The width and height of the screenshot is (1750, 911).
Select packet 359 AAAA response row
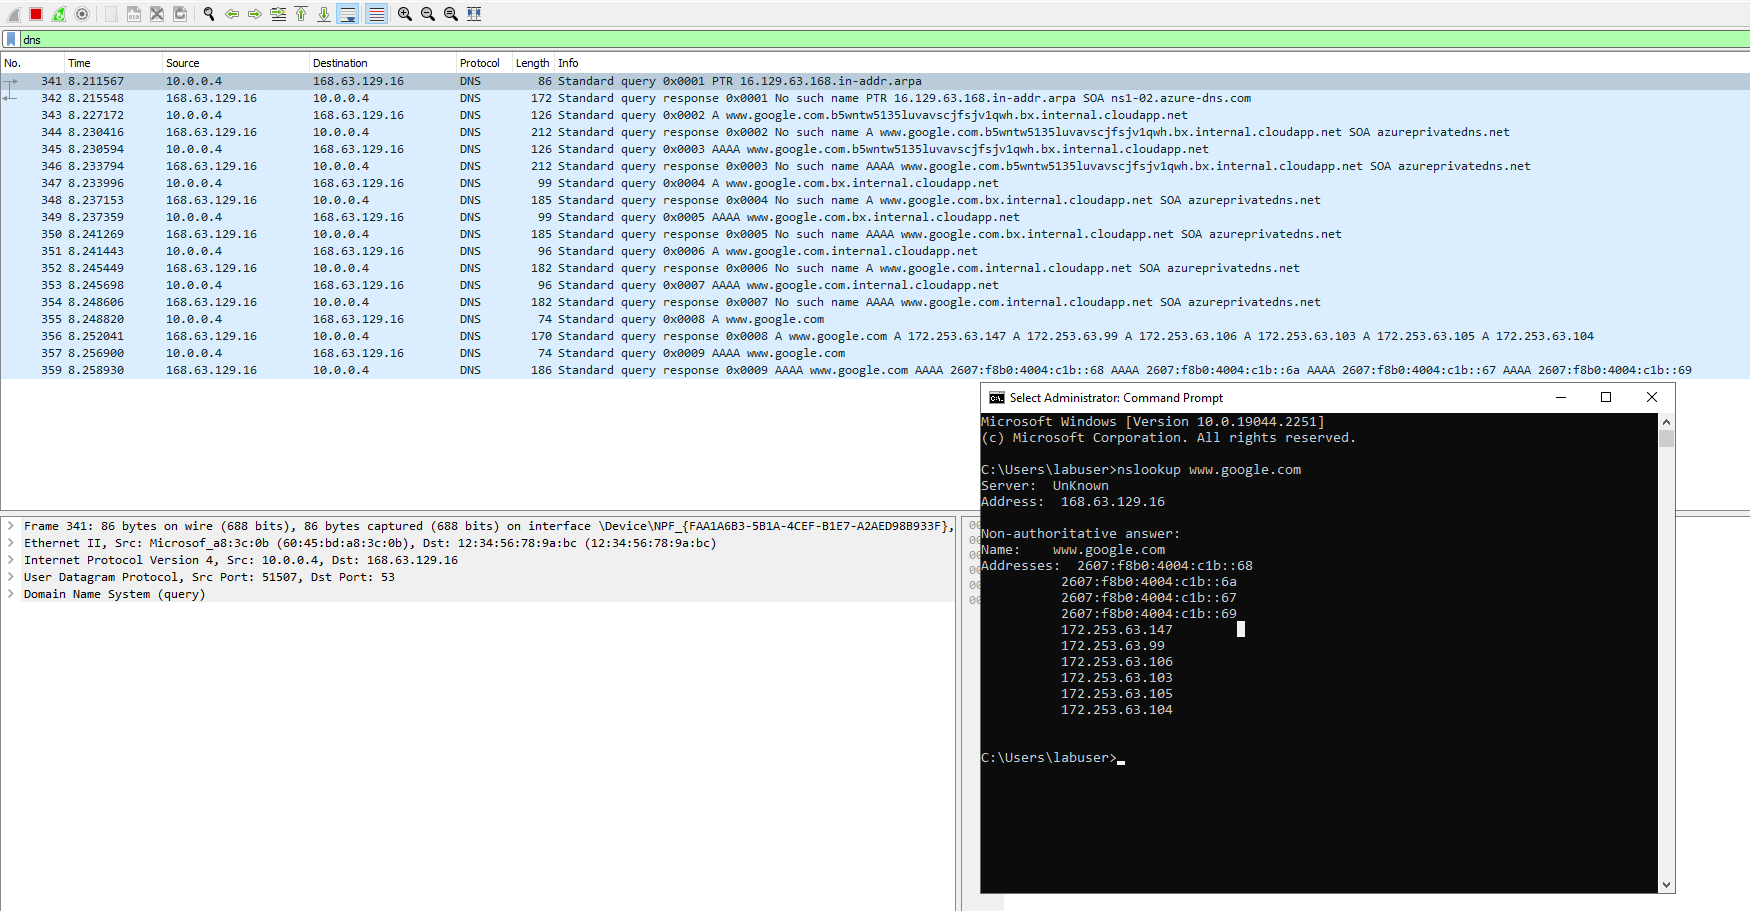coord(875,370)
